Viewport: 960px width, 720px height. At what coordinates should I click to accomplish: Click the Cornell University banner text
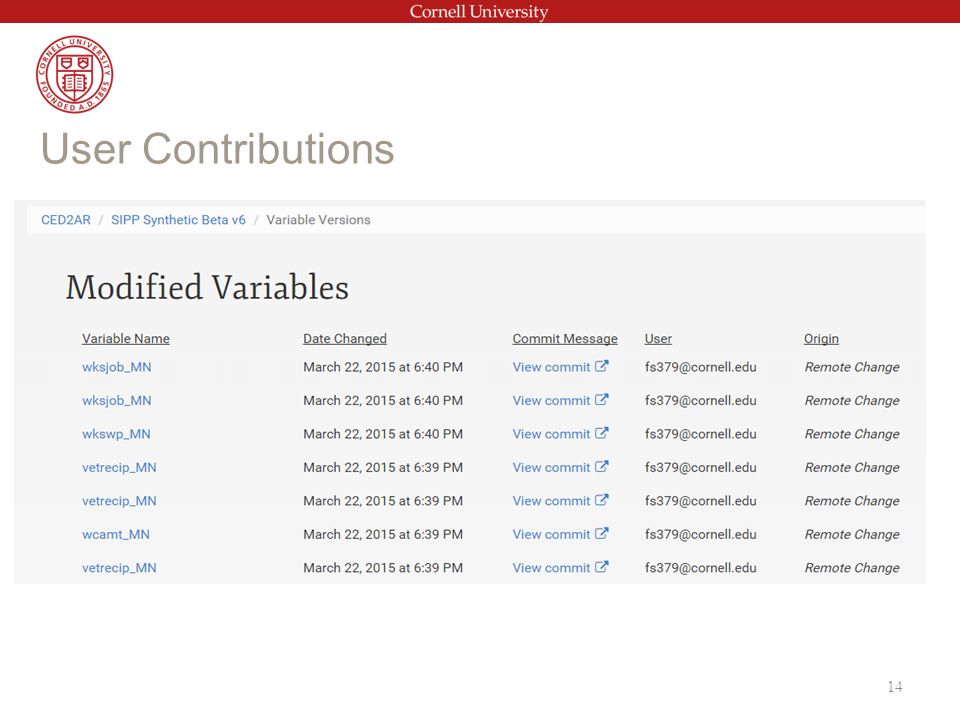click(479, 12)
